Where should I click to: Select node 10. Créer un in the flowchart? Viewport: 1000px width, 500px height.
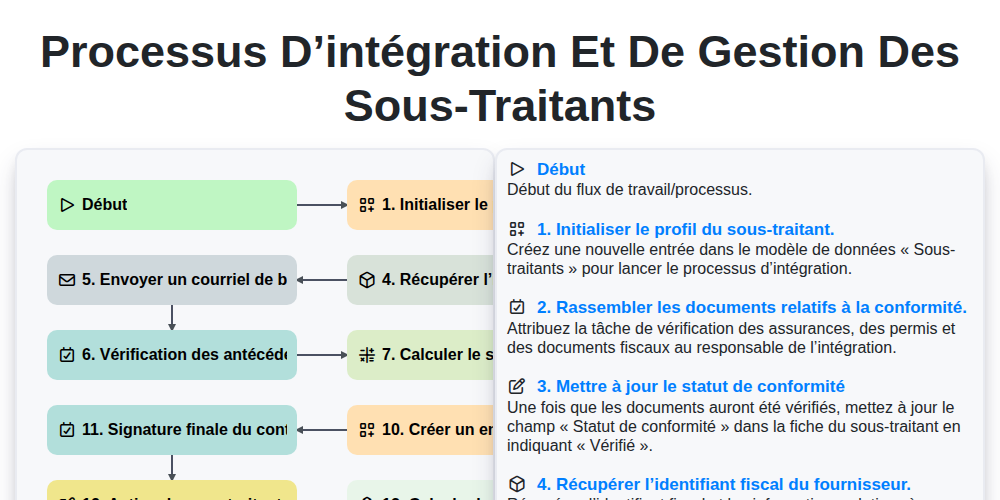(420, 430)
